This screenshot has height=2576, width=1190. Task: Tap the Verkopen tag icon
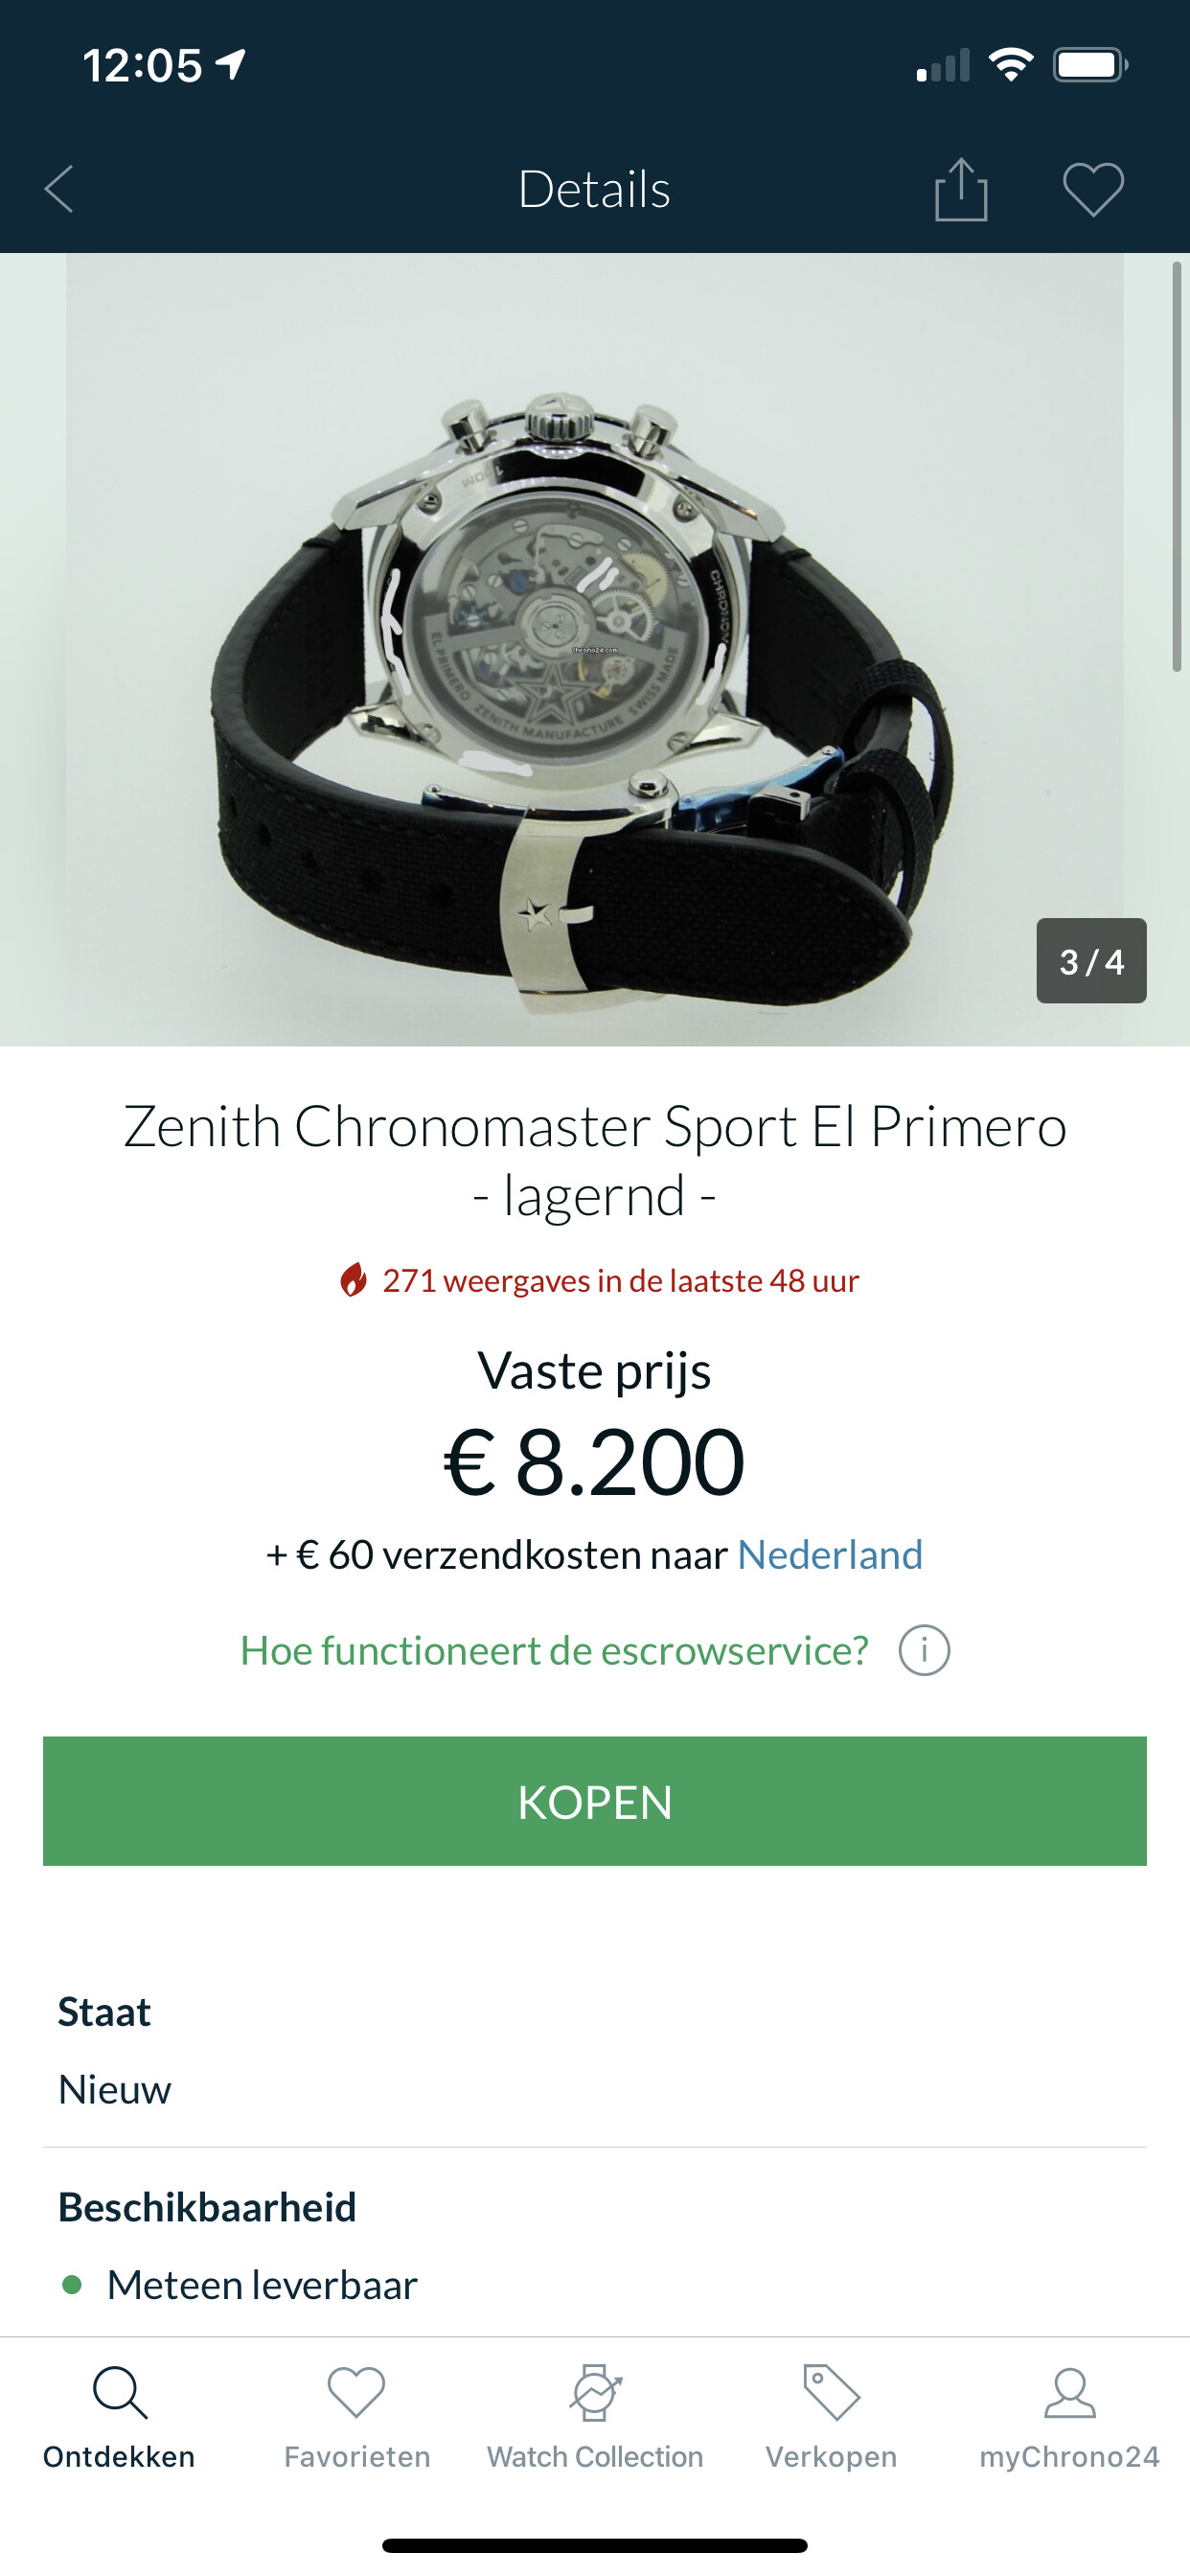click(x=831, y=2392)
